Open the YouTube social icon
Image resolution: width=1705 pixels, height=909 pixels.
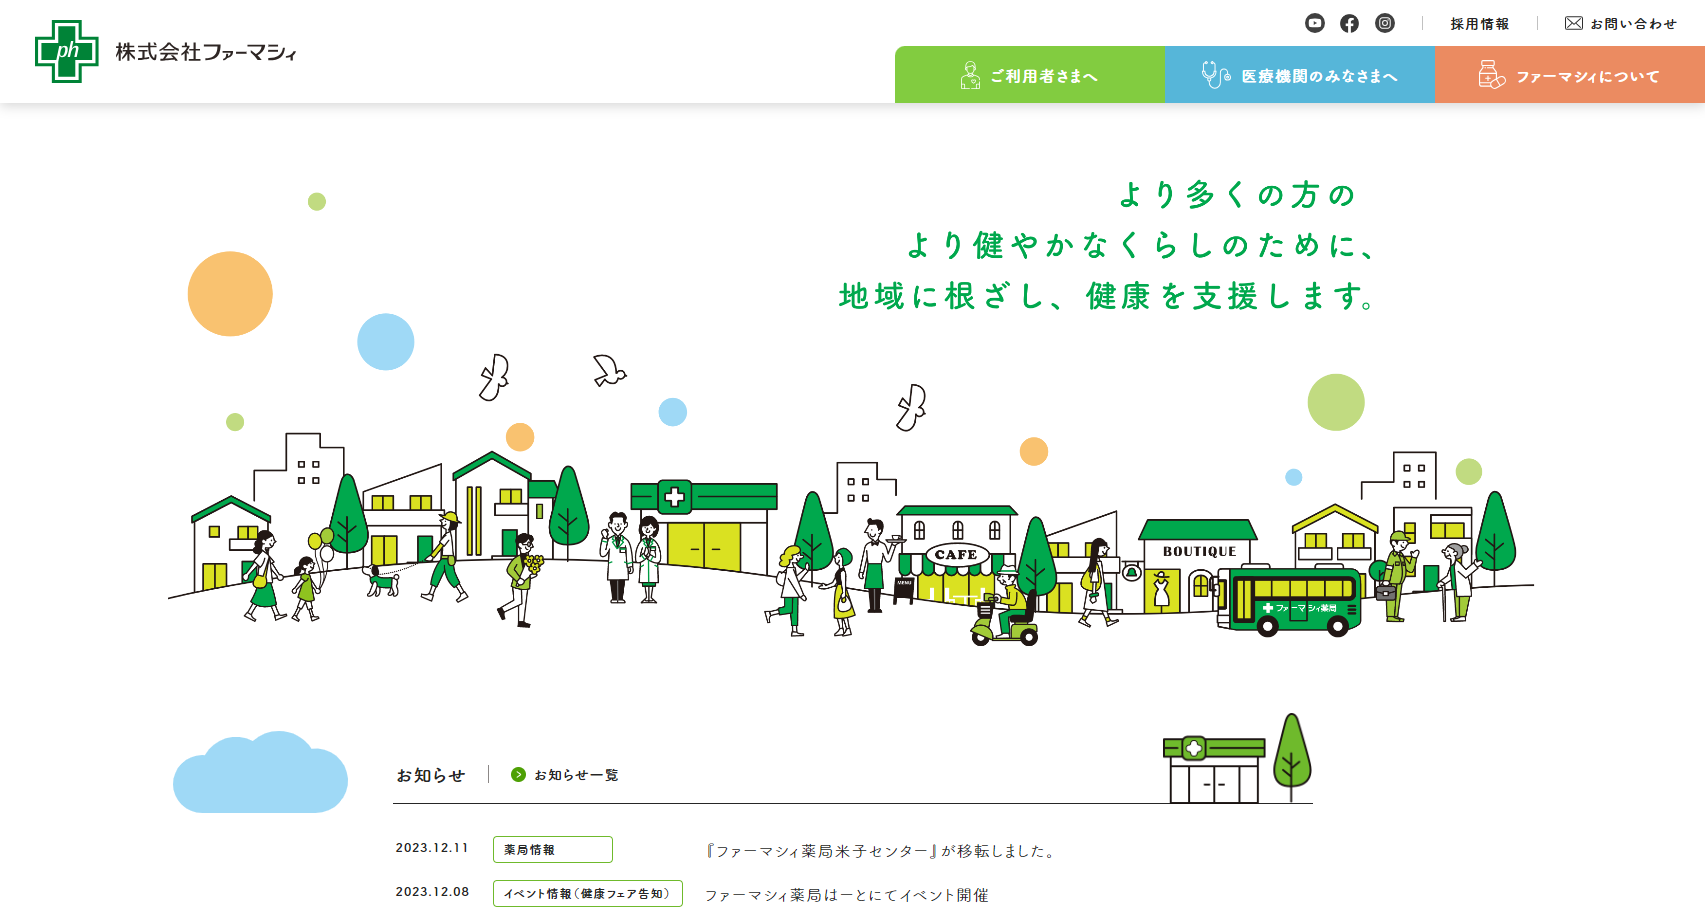[x=1315, y=23]
